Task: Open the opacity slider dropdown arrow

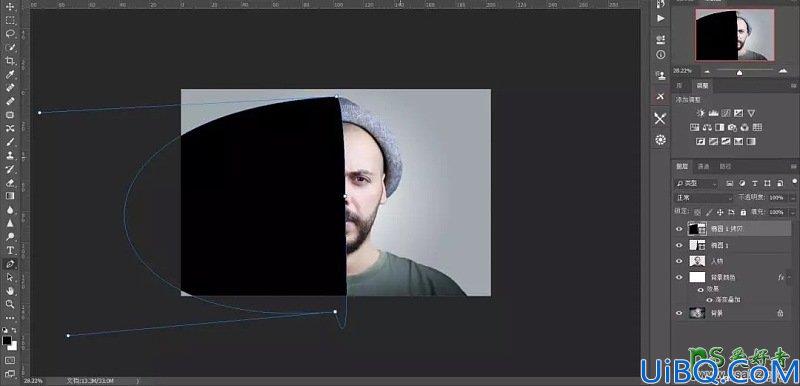Action: (792, 197)
